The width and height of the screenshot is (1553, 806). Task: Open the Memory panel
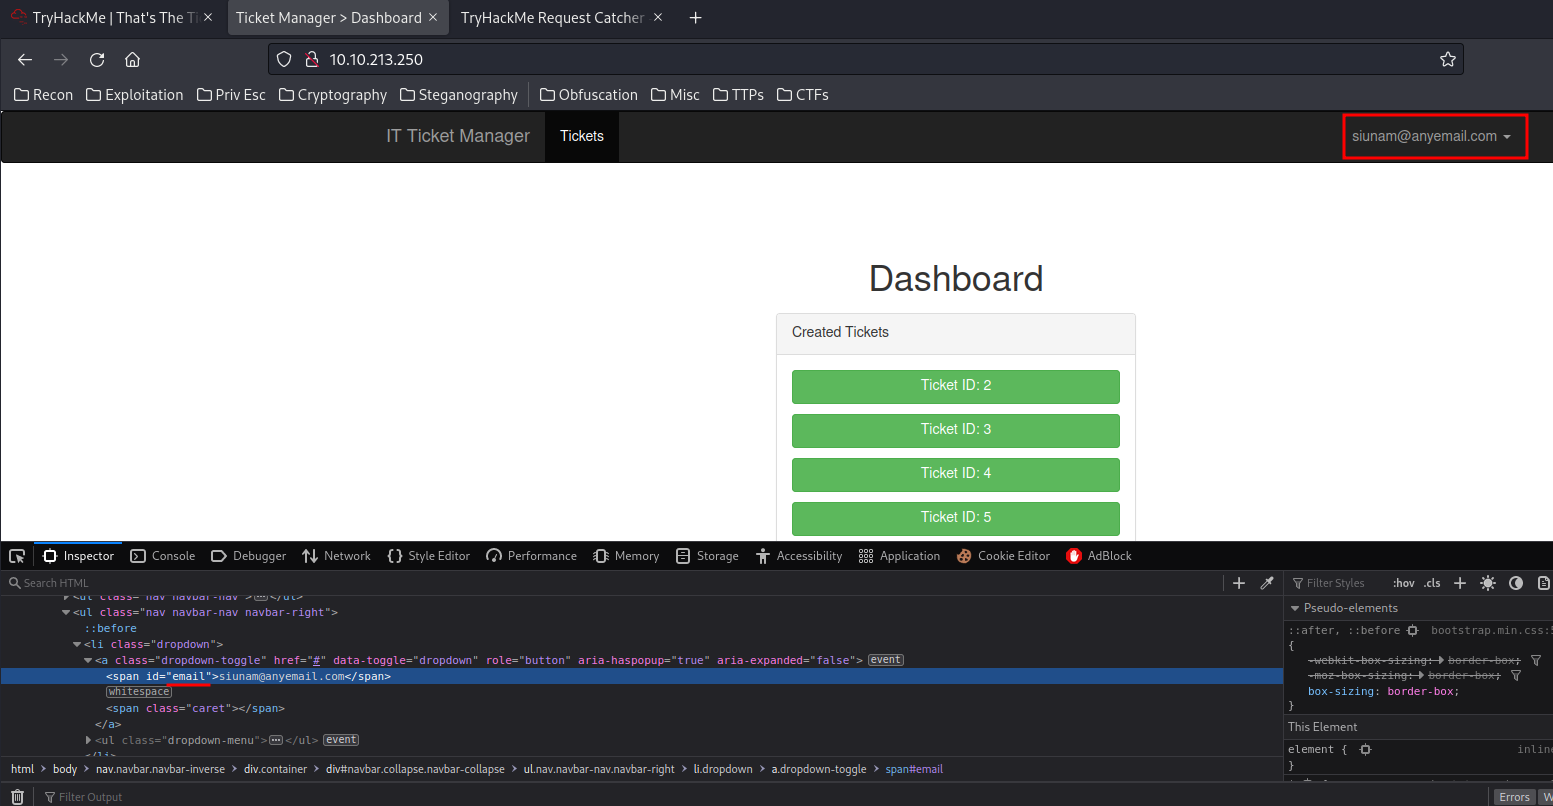(x=626, y=556)
